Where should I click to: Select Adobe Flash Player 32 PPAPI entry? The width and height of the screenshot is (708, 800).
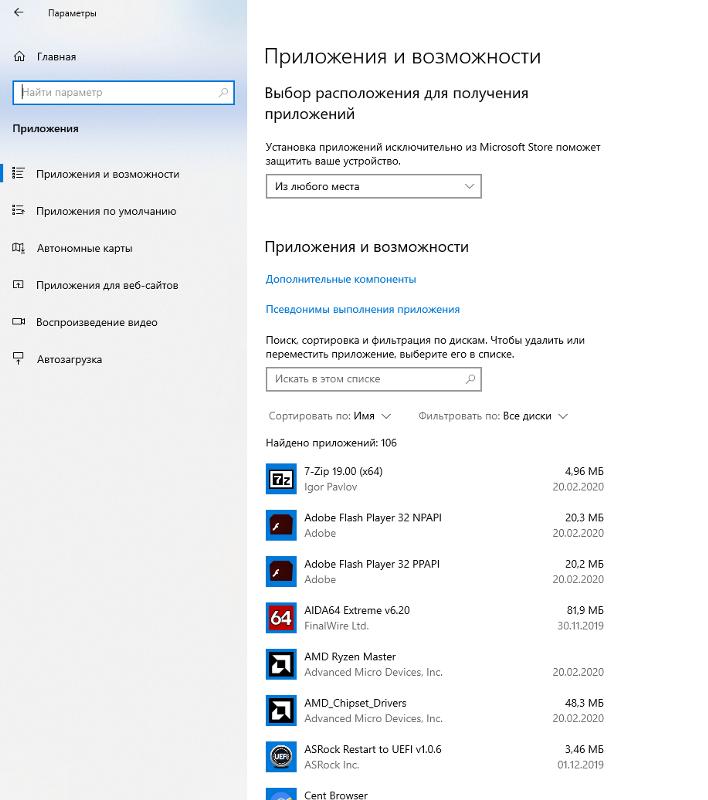tap(435, 571)
